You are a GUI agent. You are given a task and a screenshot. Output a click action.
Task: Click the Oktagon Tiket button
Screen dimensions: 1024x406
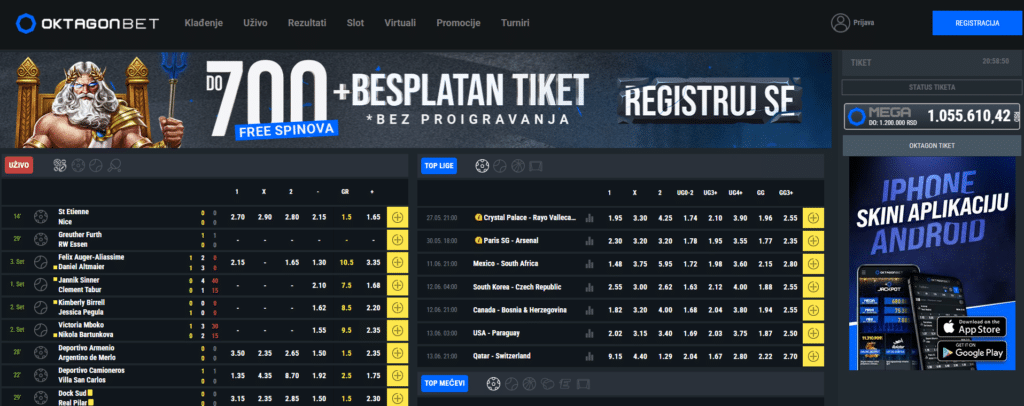[x=932, y=146]
